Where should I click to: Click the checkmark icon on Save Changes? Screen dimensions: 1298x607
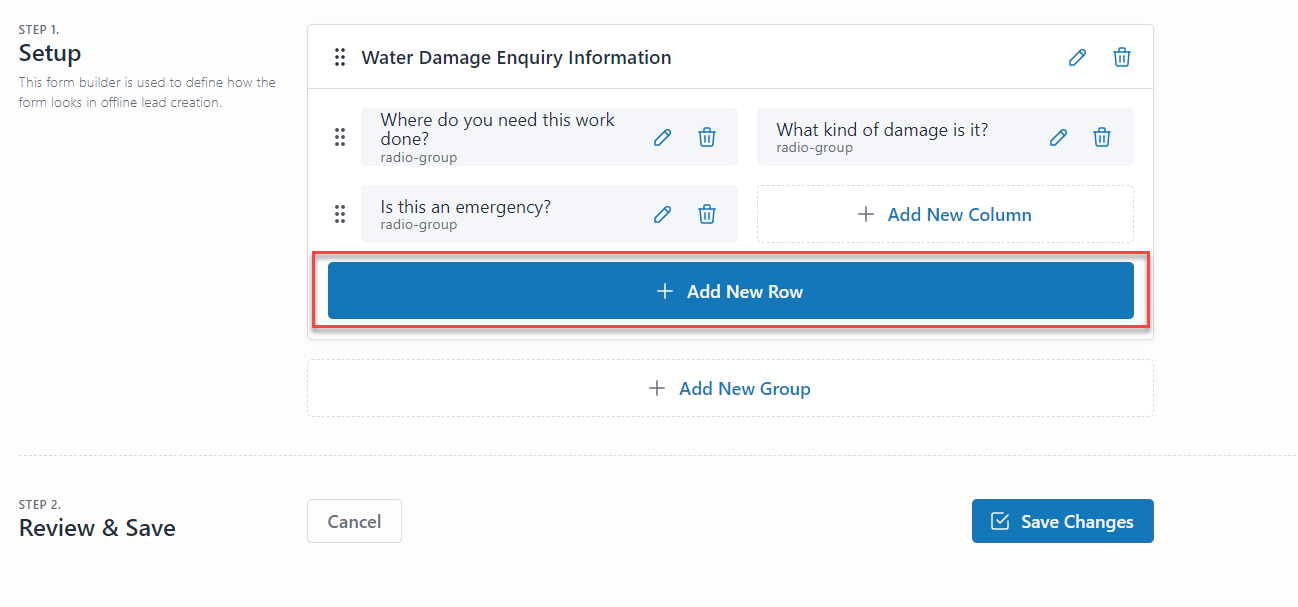point(1000,520)
